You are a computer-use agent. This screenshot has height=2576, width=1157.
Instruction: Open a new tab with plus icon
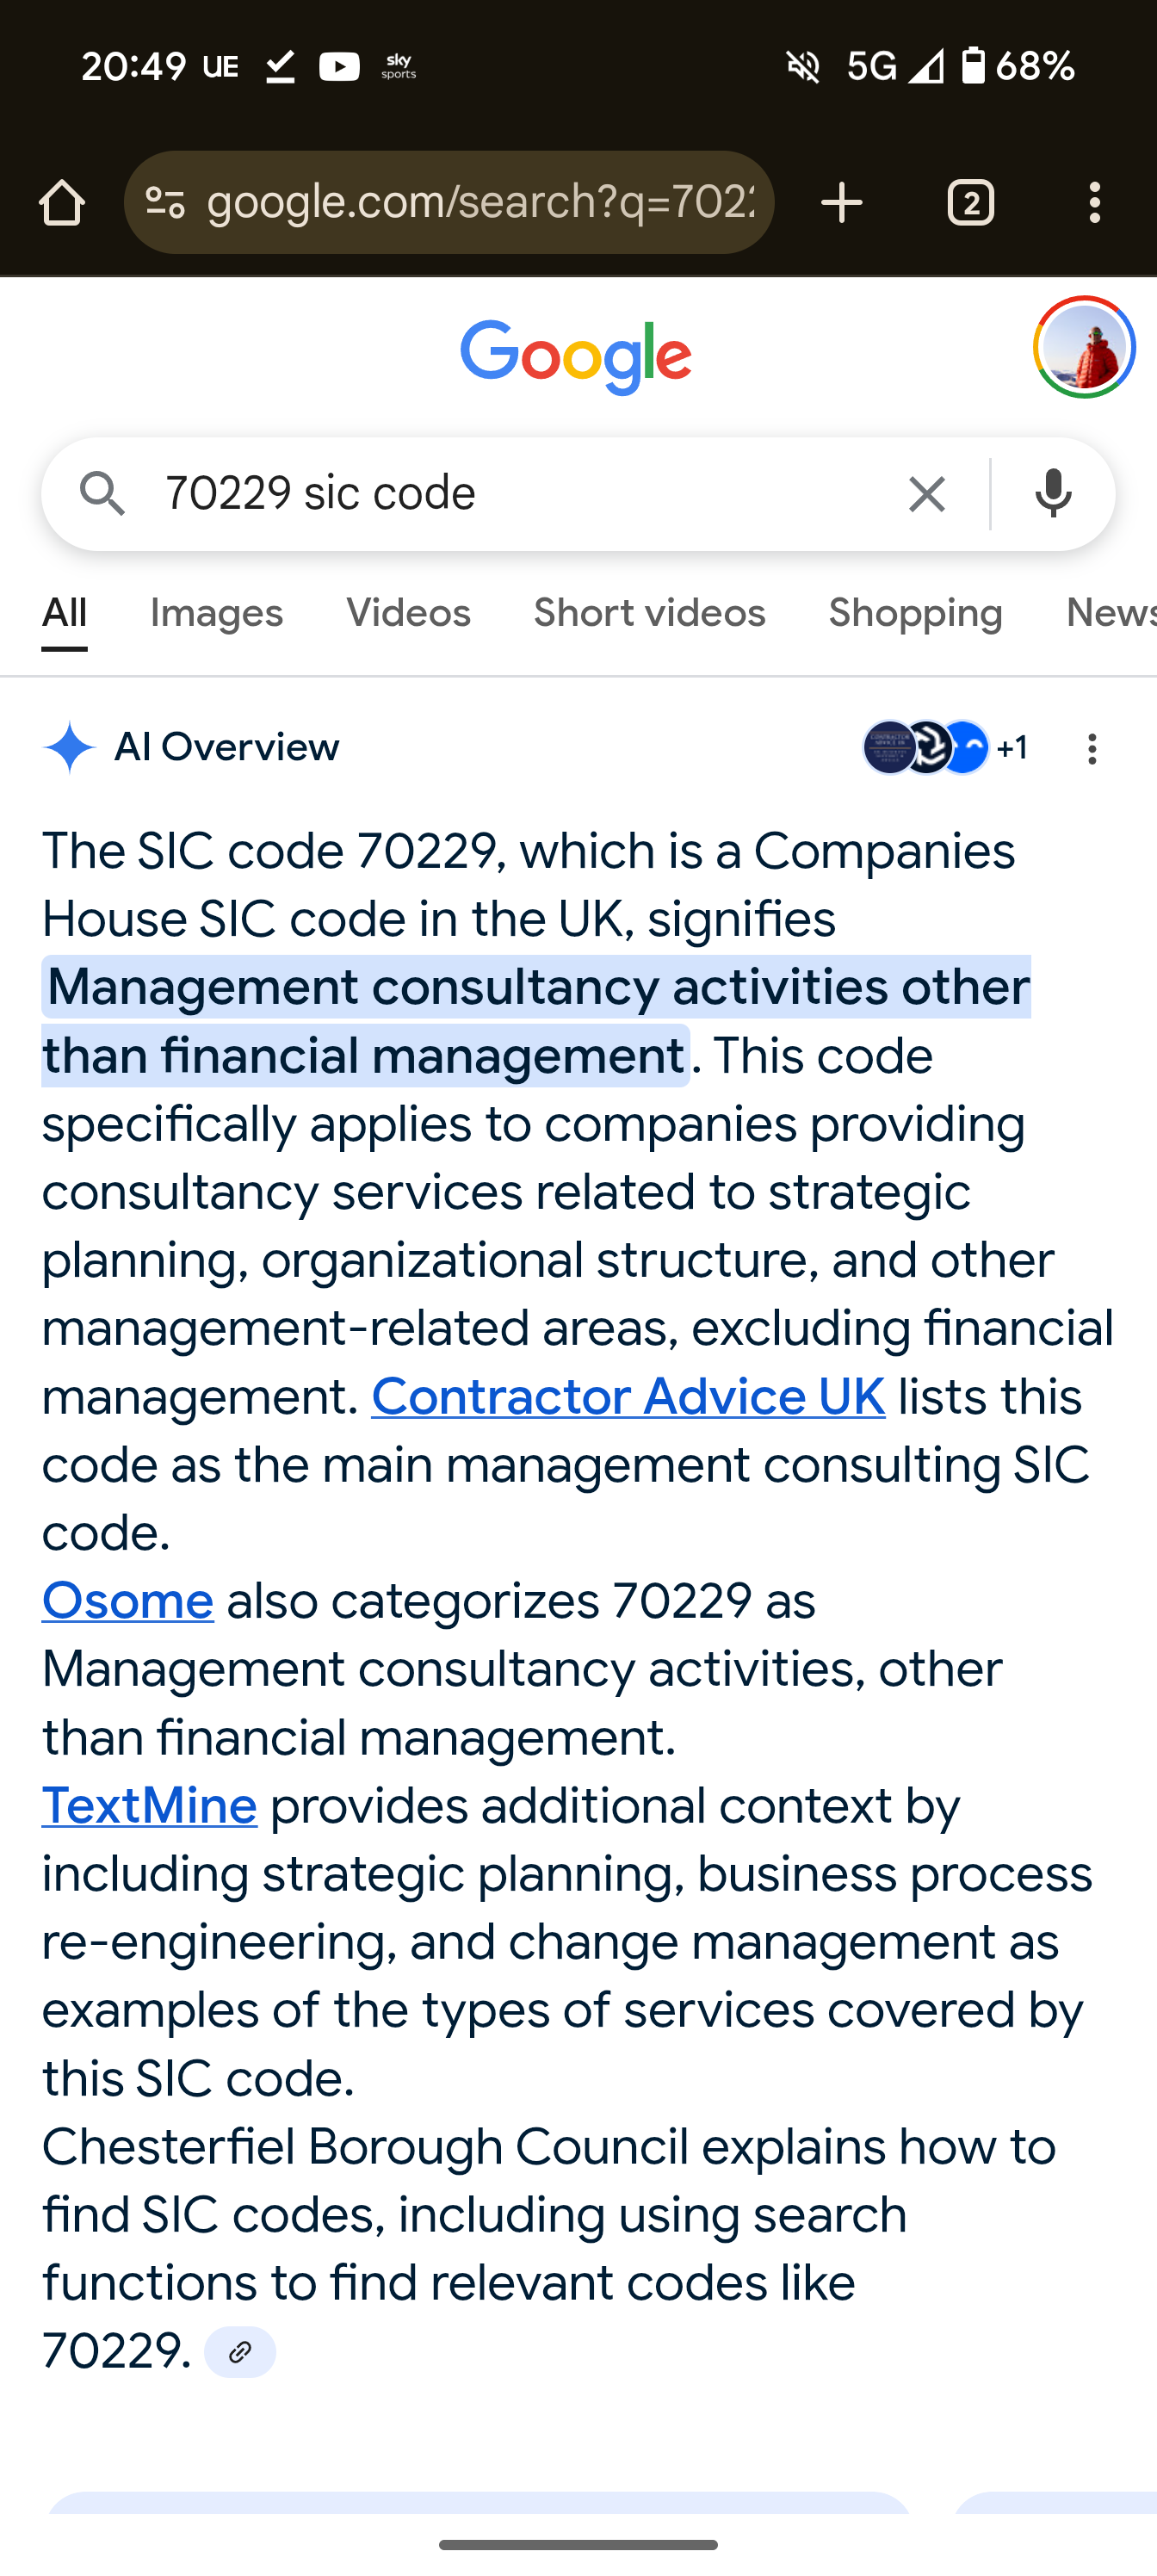coord(842,203)
